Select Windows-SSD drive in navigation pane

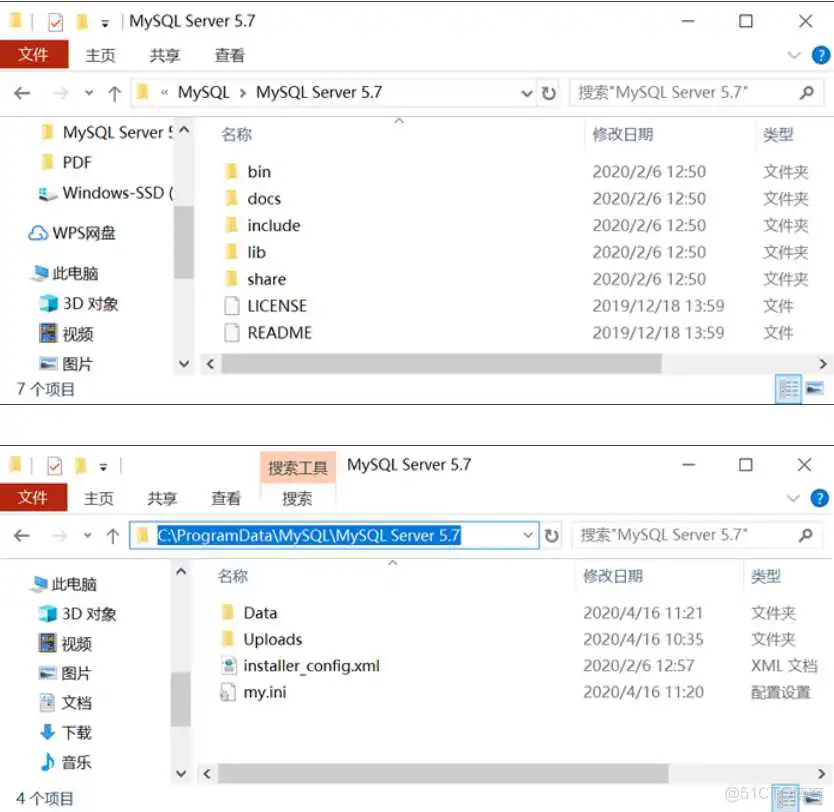pyautogui.click(x=106, y=192)
